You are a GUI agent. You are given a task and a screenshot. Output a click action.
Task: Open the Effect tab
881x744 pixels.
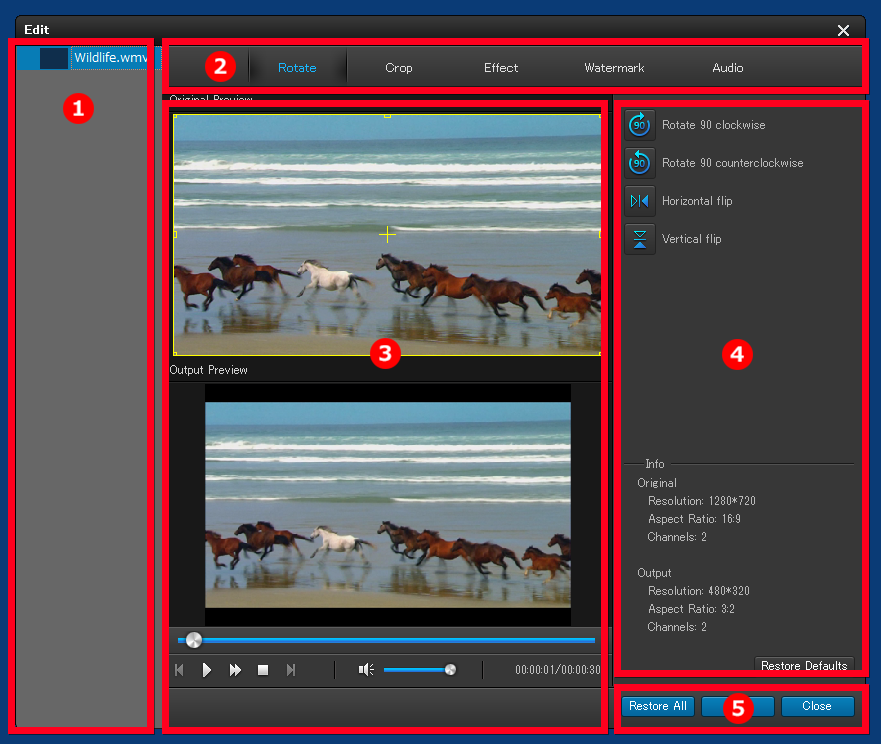[500, 68]
